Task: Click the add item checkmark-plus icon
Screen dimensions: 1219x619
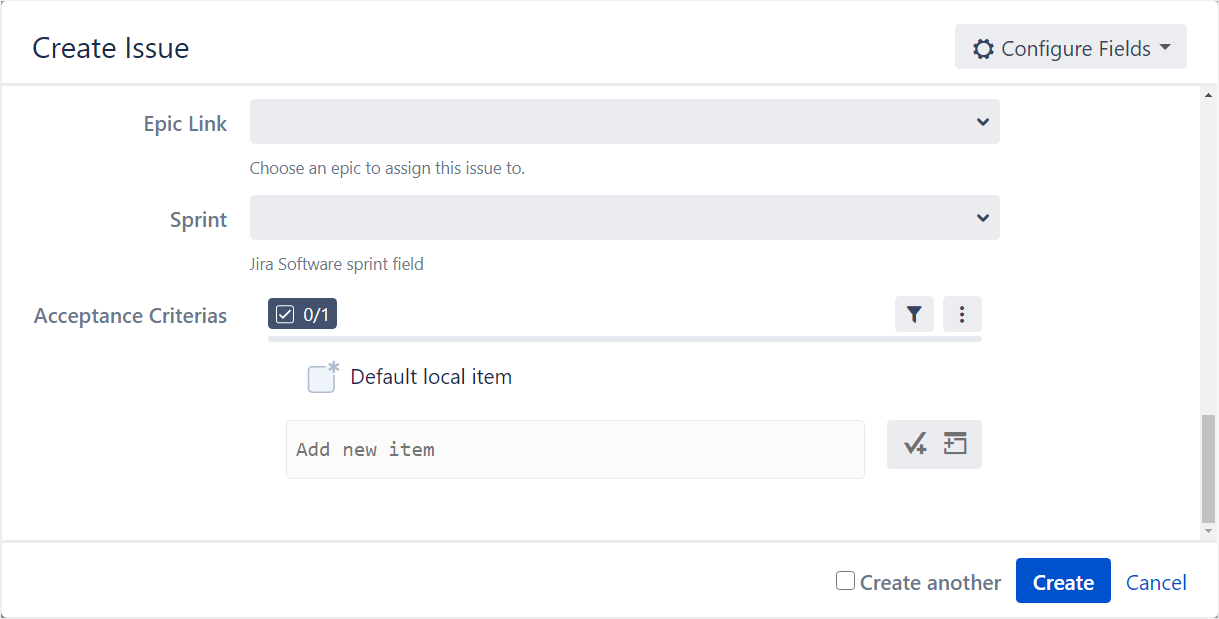Action: (915, 445)
